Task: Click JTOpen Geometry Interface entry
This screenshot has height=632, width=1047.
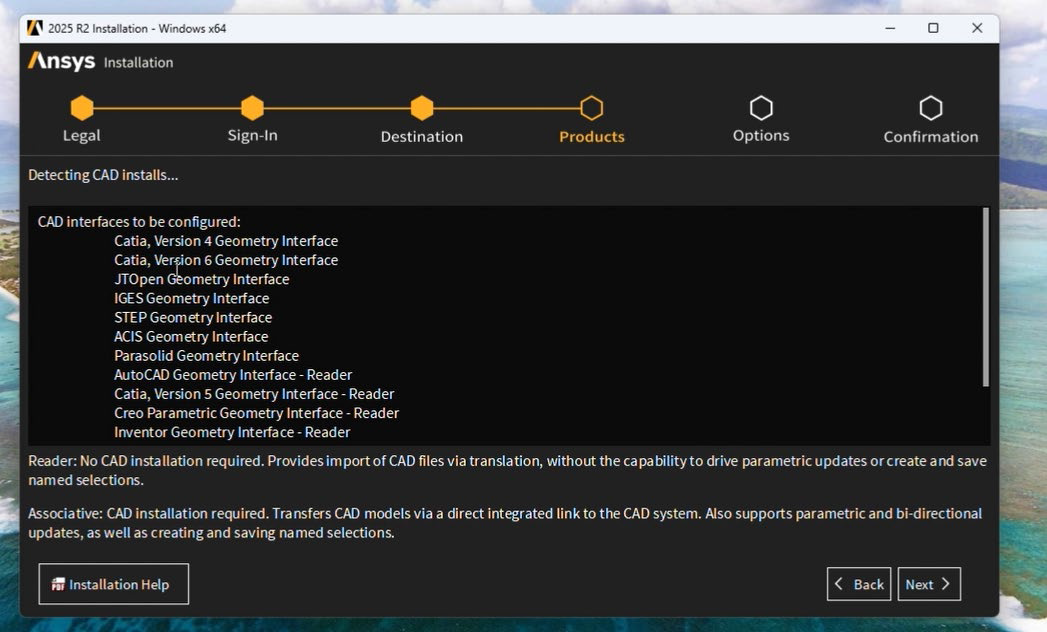Action: [202, 279]
